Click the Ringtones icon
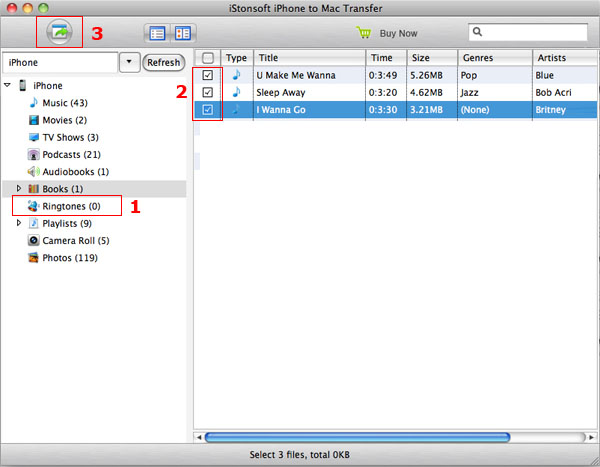The image size is (600, 467). coord(34,206)
